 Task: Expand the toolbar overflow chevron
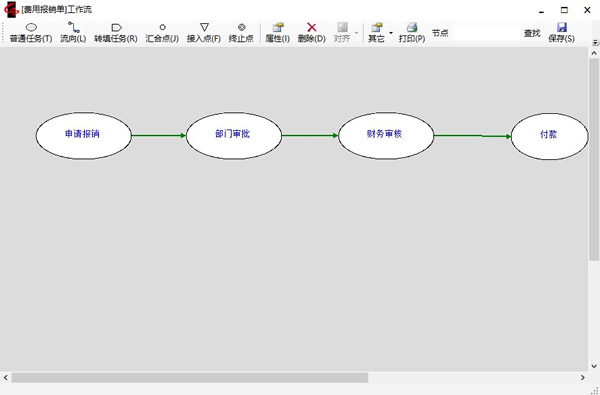point(595,42)
